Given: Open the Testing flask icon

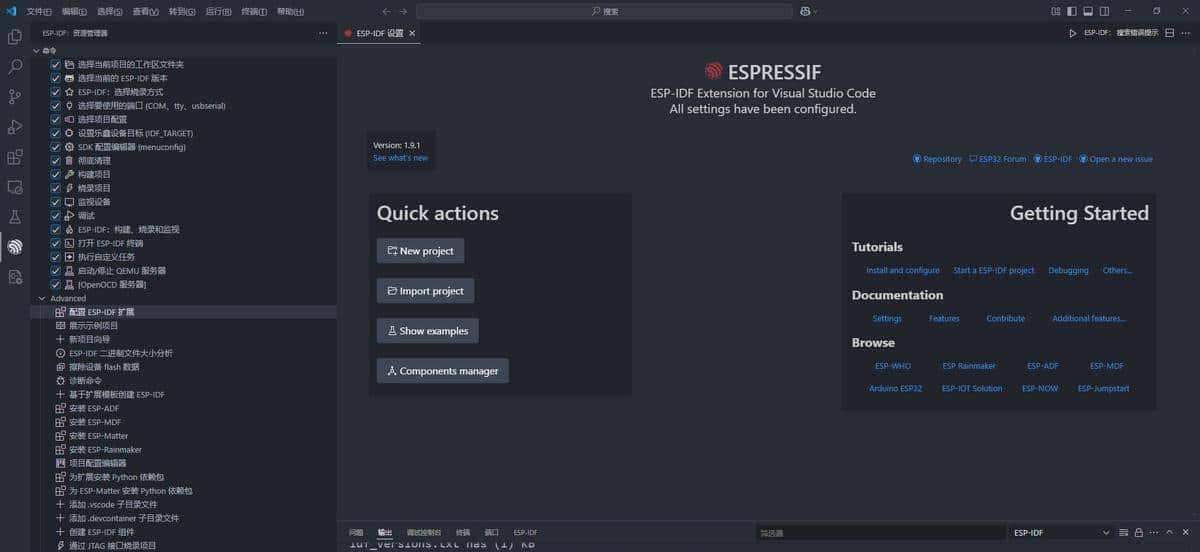Looking at the screenshot, I should [15, 217].
